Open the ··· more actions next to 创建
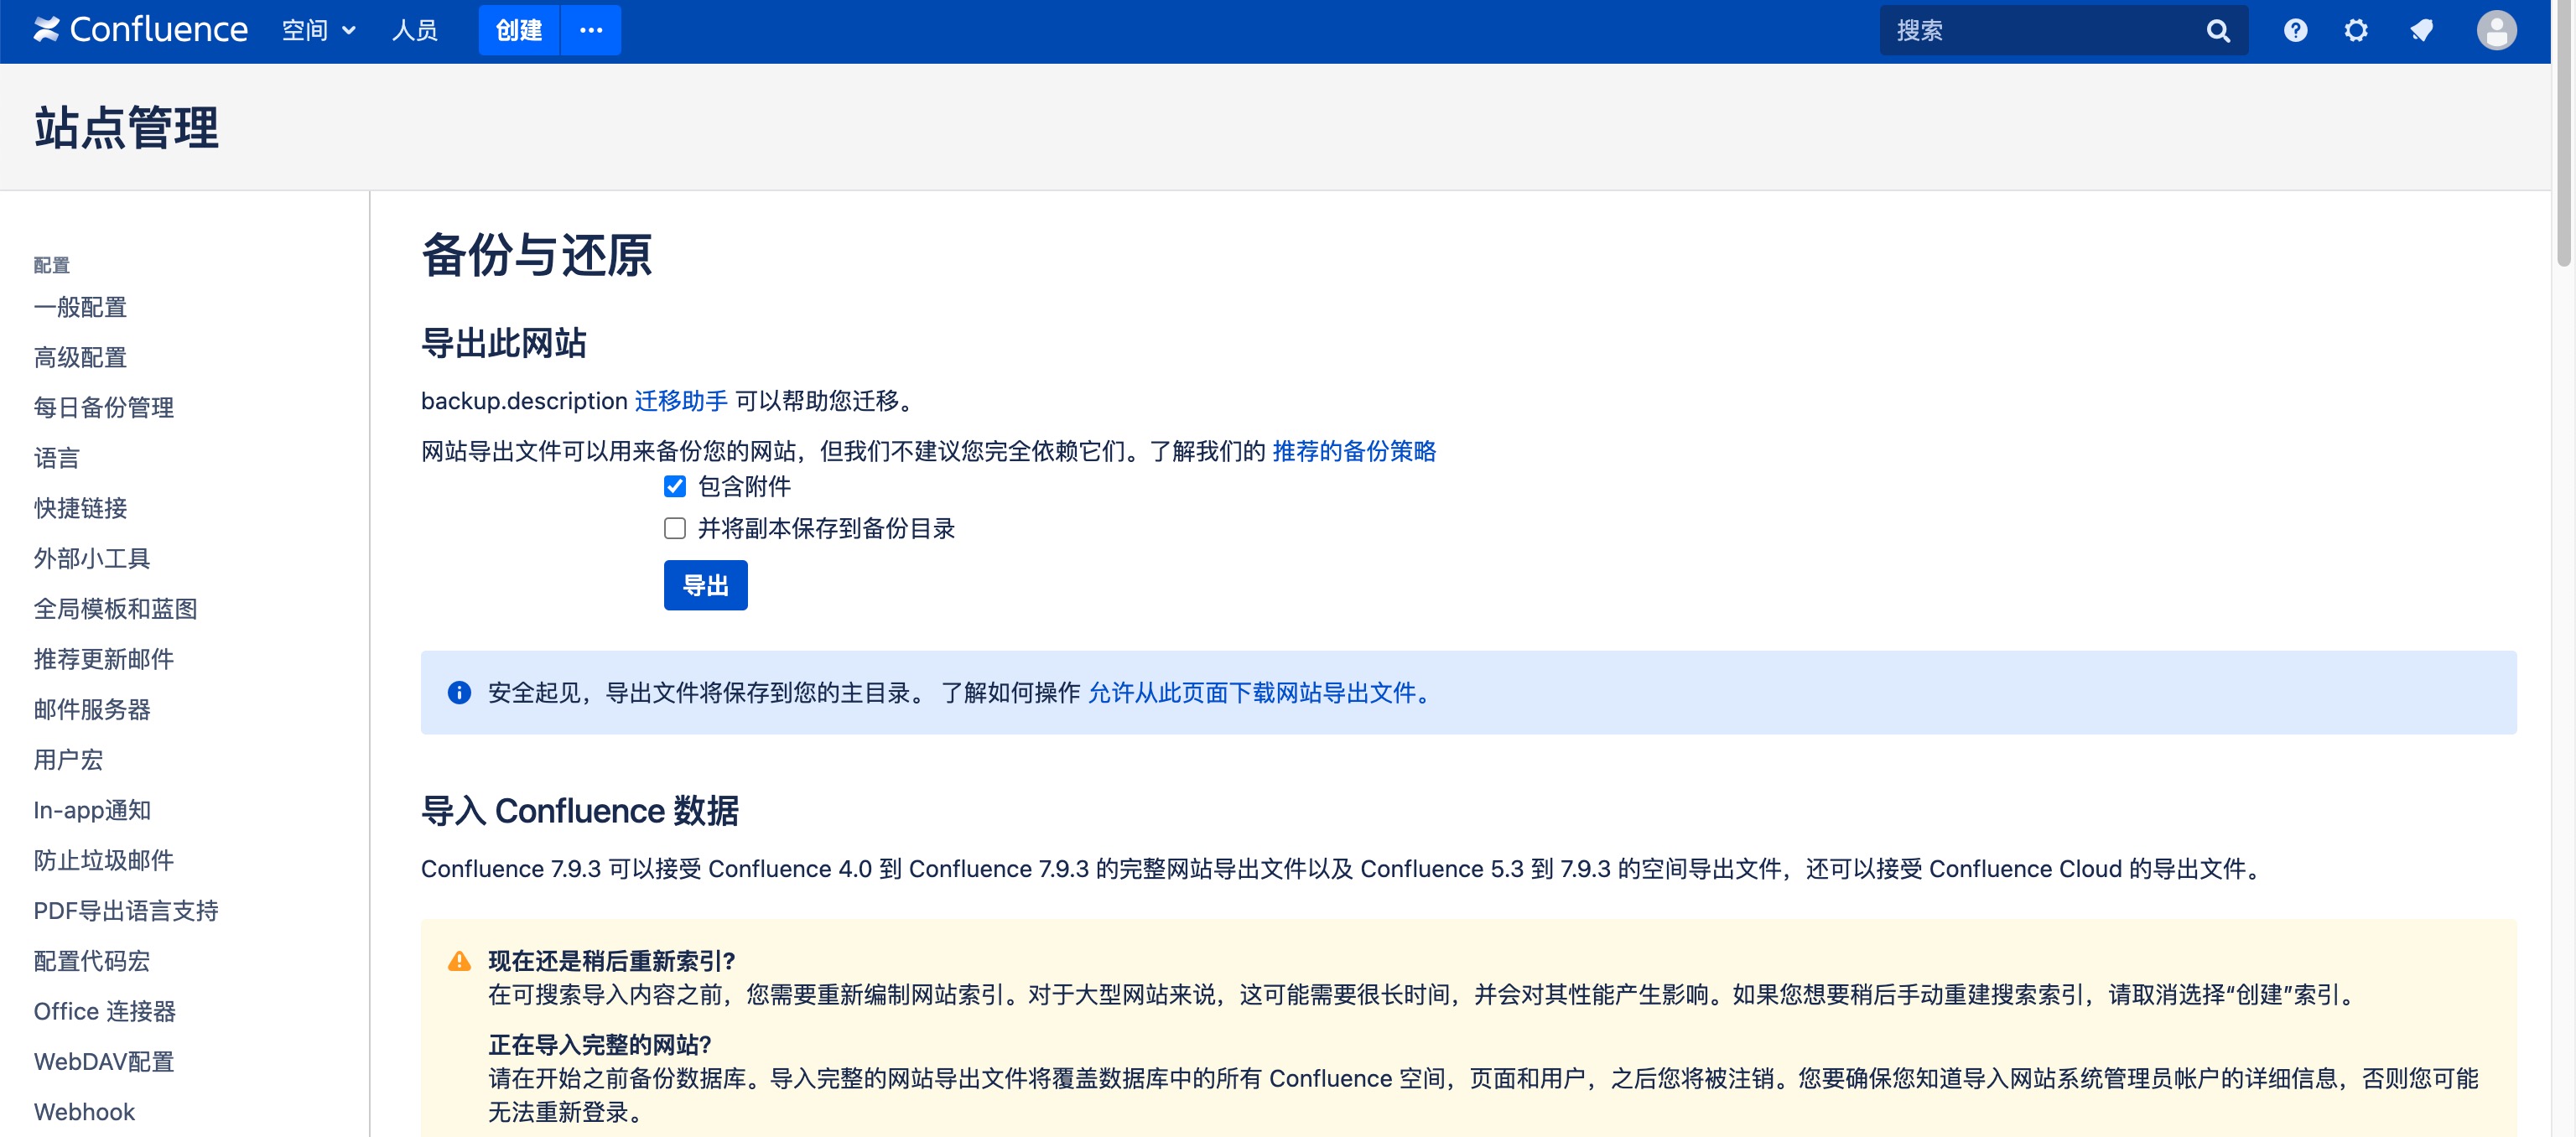 tap(591, 30)
